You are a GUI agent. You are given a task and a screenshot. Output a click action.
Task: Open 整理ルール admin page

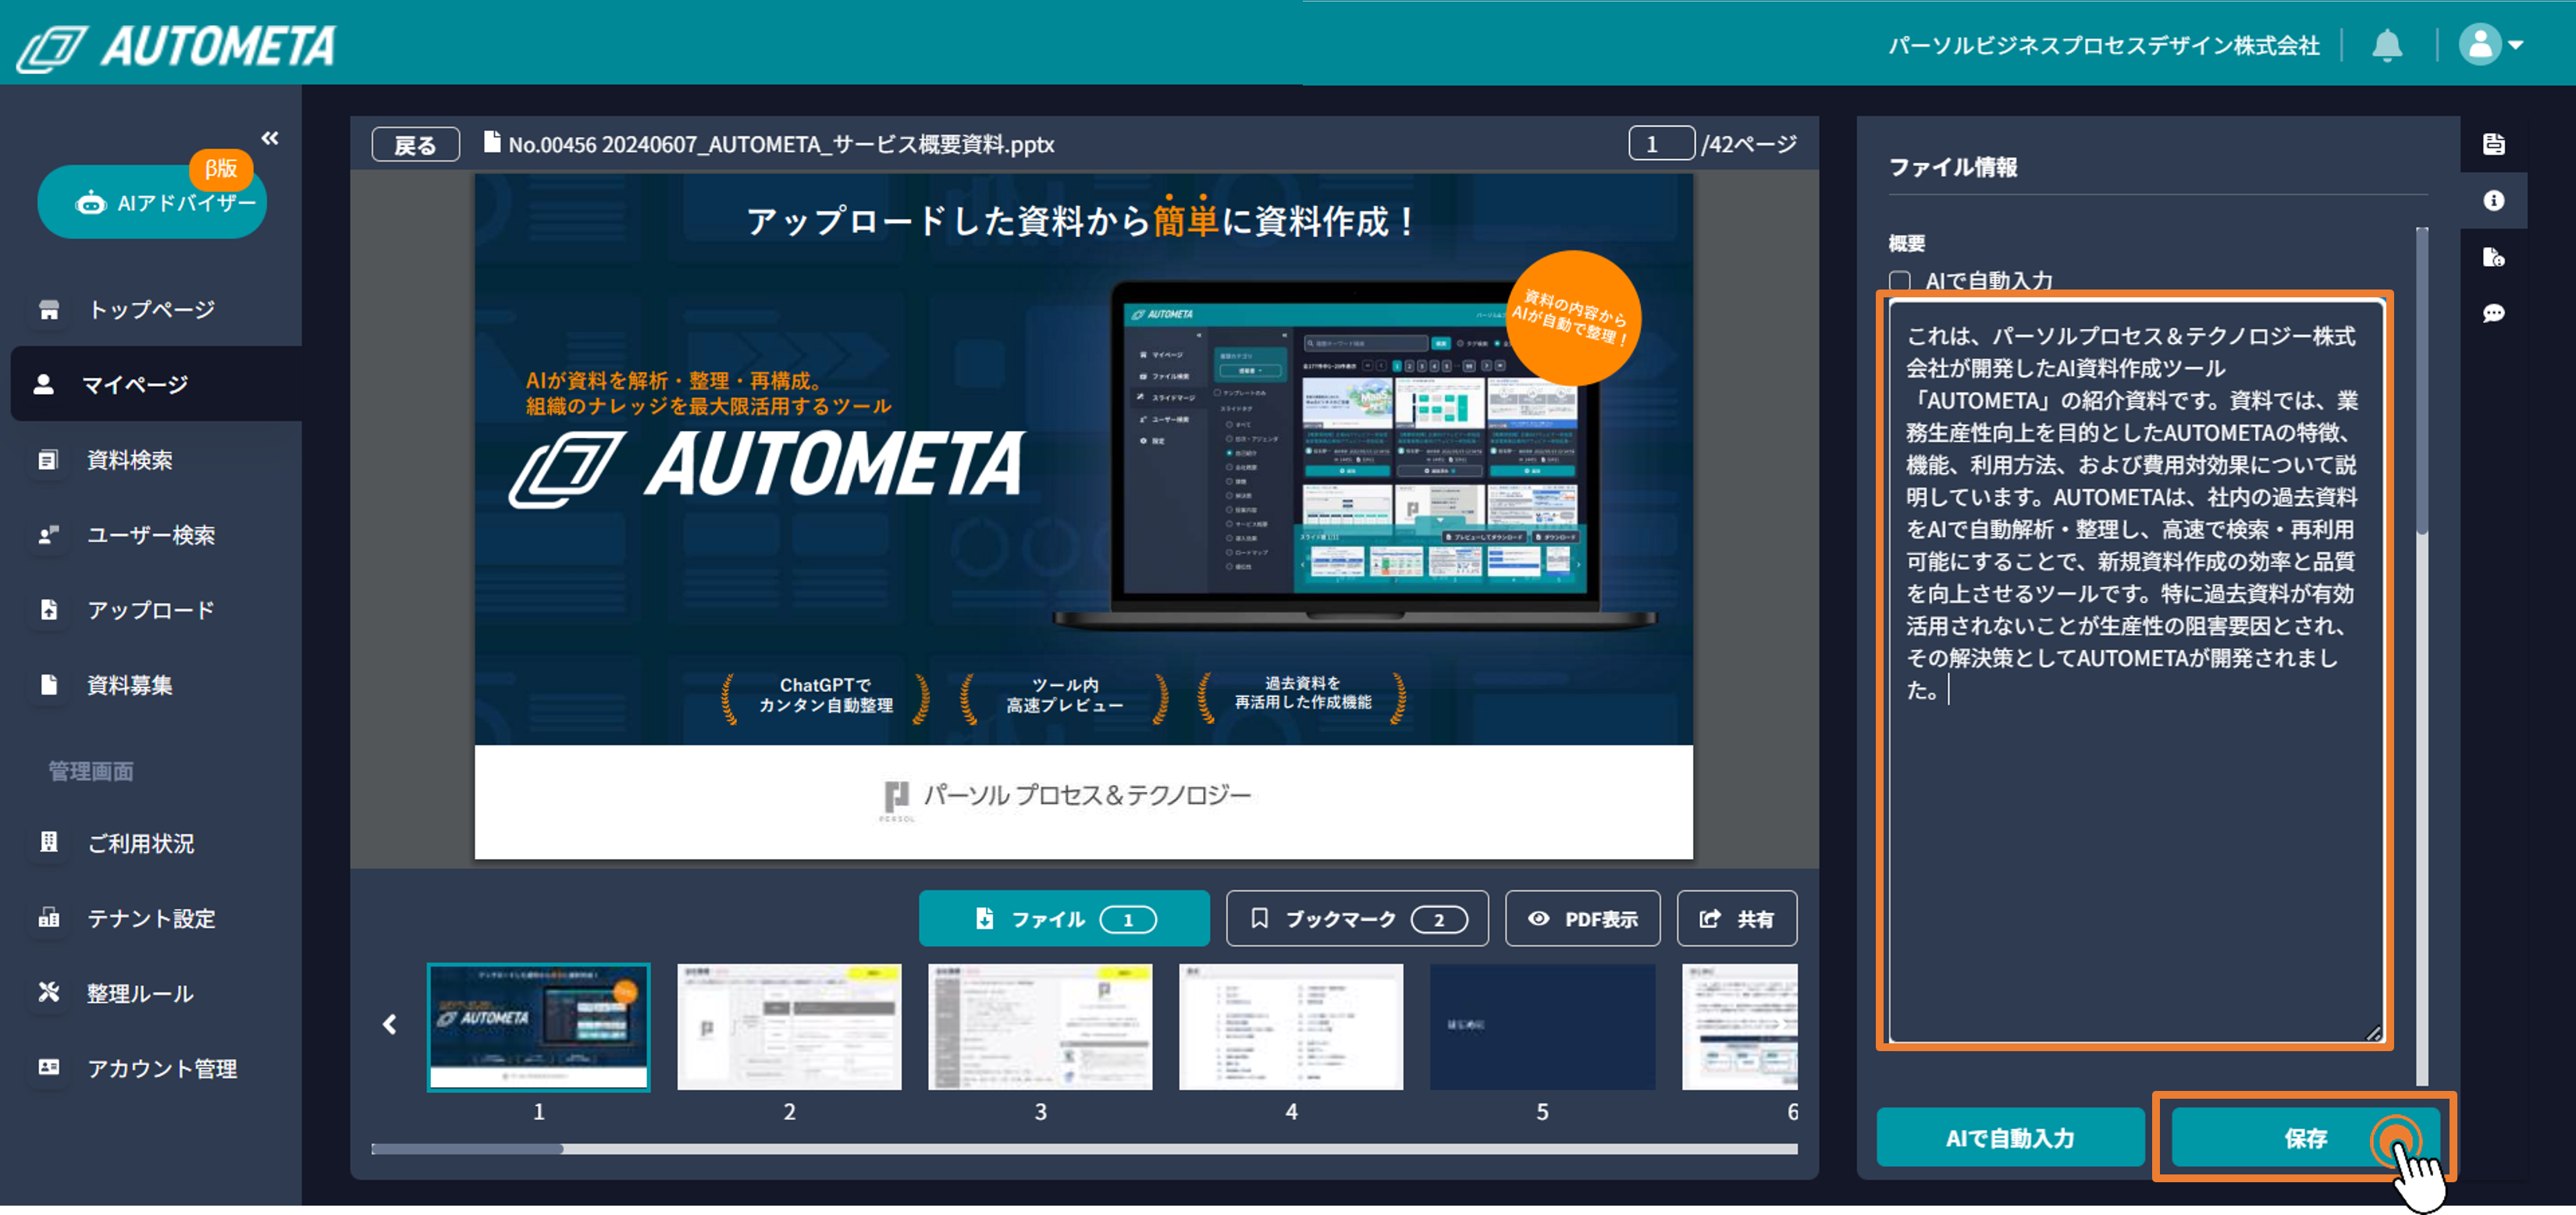pyautogui.click(x=150, y=993)
